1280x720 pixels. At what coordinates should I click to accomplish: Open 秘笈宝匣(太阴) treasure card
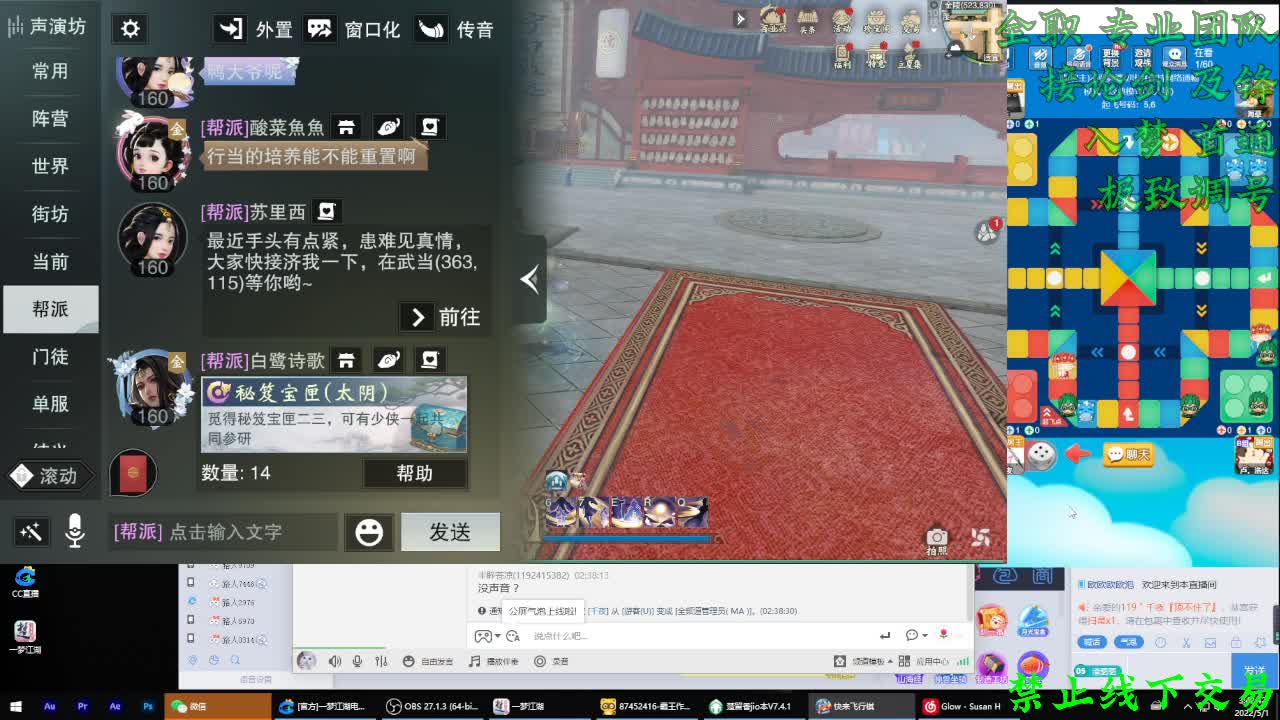pos(334,414)
